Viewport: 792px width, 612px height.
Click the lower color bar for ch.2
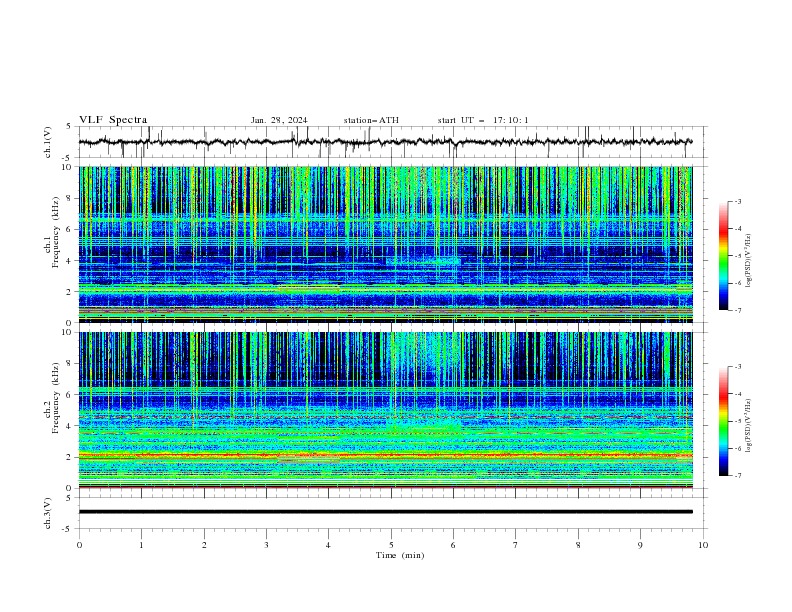pyautogui.click(x=723, y=421)
